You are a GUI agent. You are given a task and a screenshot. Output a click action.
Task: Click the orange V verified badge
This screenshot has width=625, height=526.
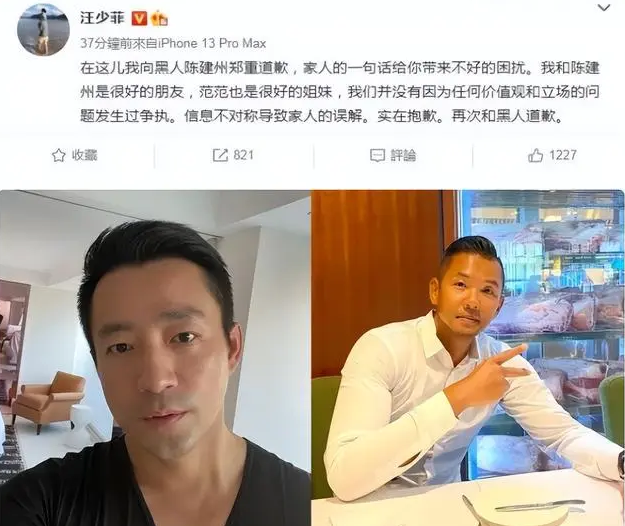pyautogui.click(x=139, y=18)
